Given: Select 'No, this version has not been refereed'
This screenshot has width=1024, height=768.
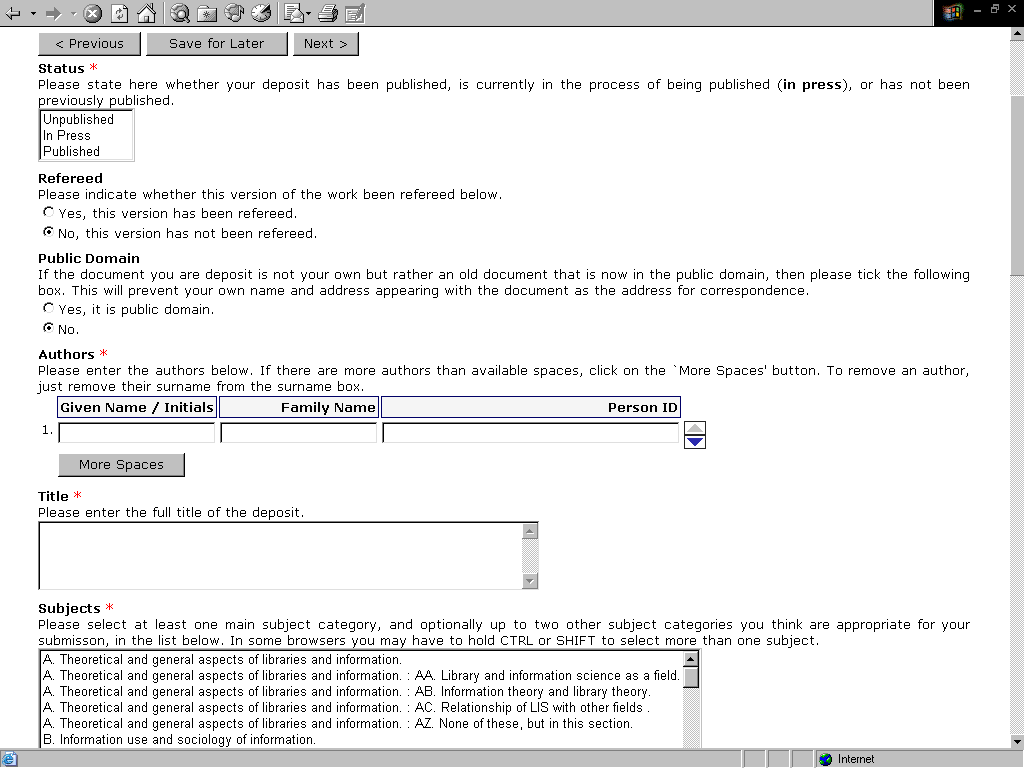Looking at the screenshot, I should tap(49, 232).
